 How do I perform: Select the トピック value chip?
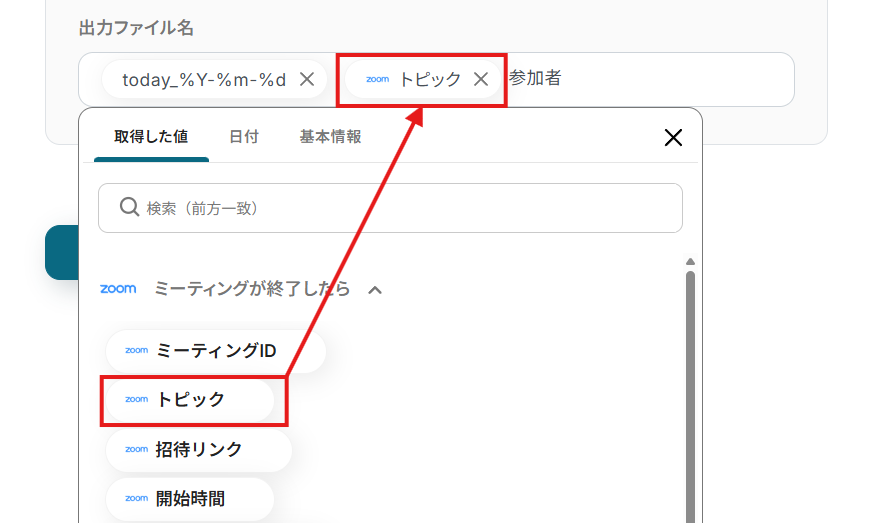[190, 400]
